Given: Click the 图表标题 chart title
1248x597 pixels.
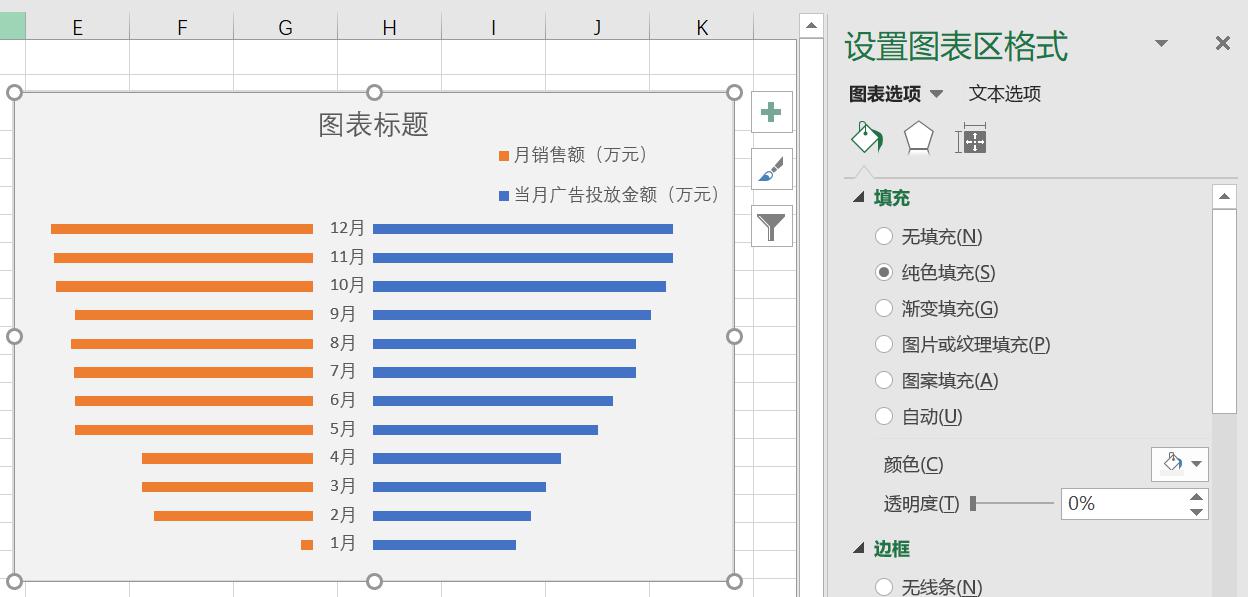Looking at the screenshot, I should (374, 124).
